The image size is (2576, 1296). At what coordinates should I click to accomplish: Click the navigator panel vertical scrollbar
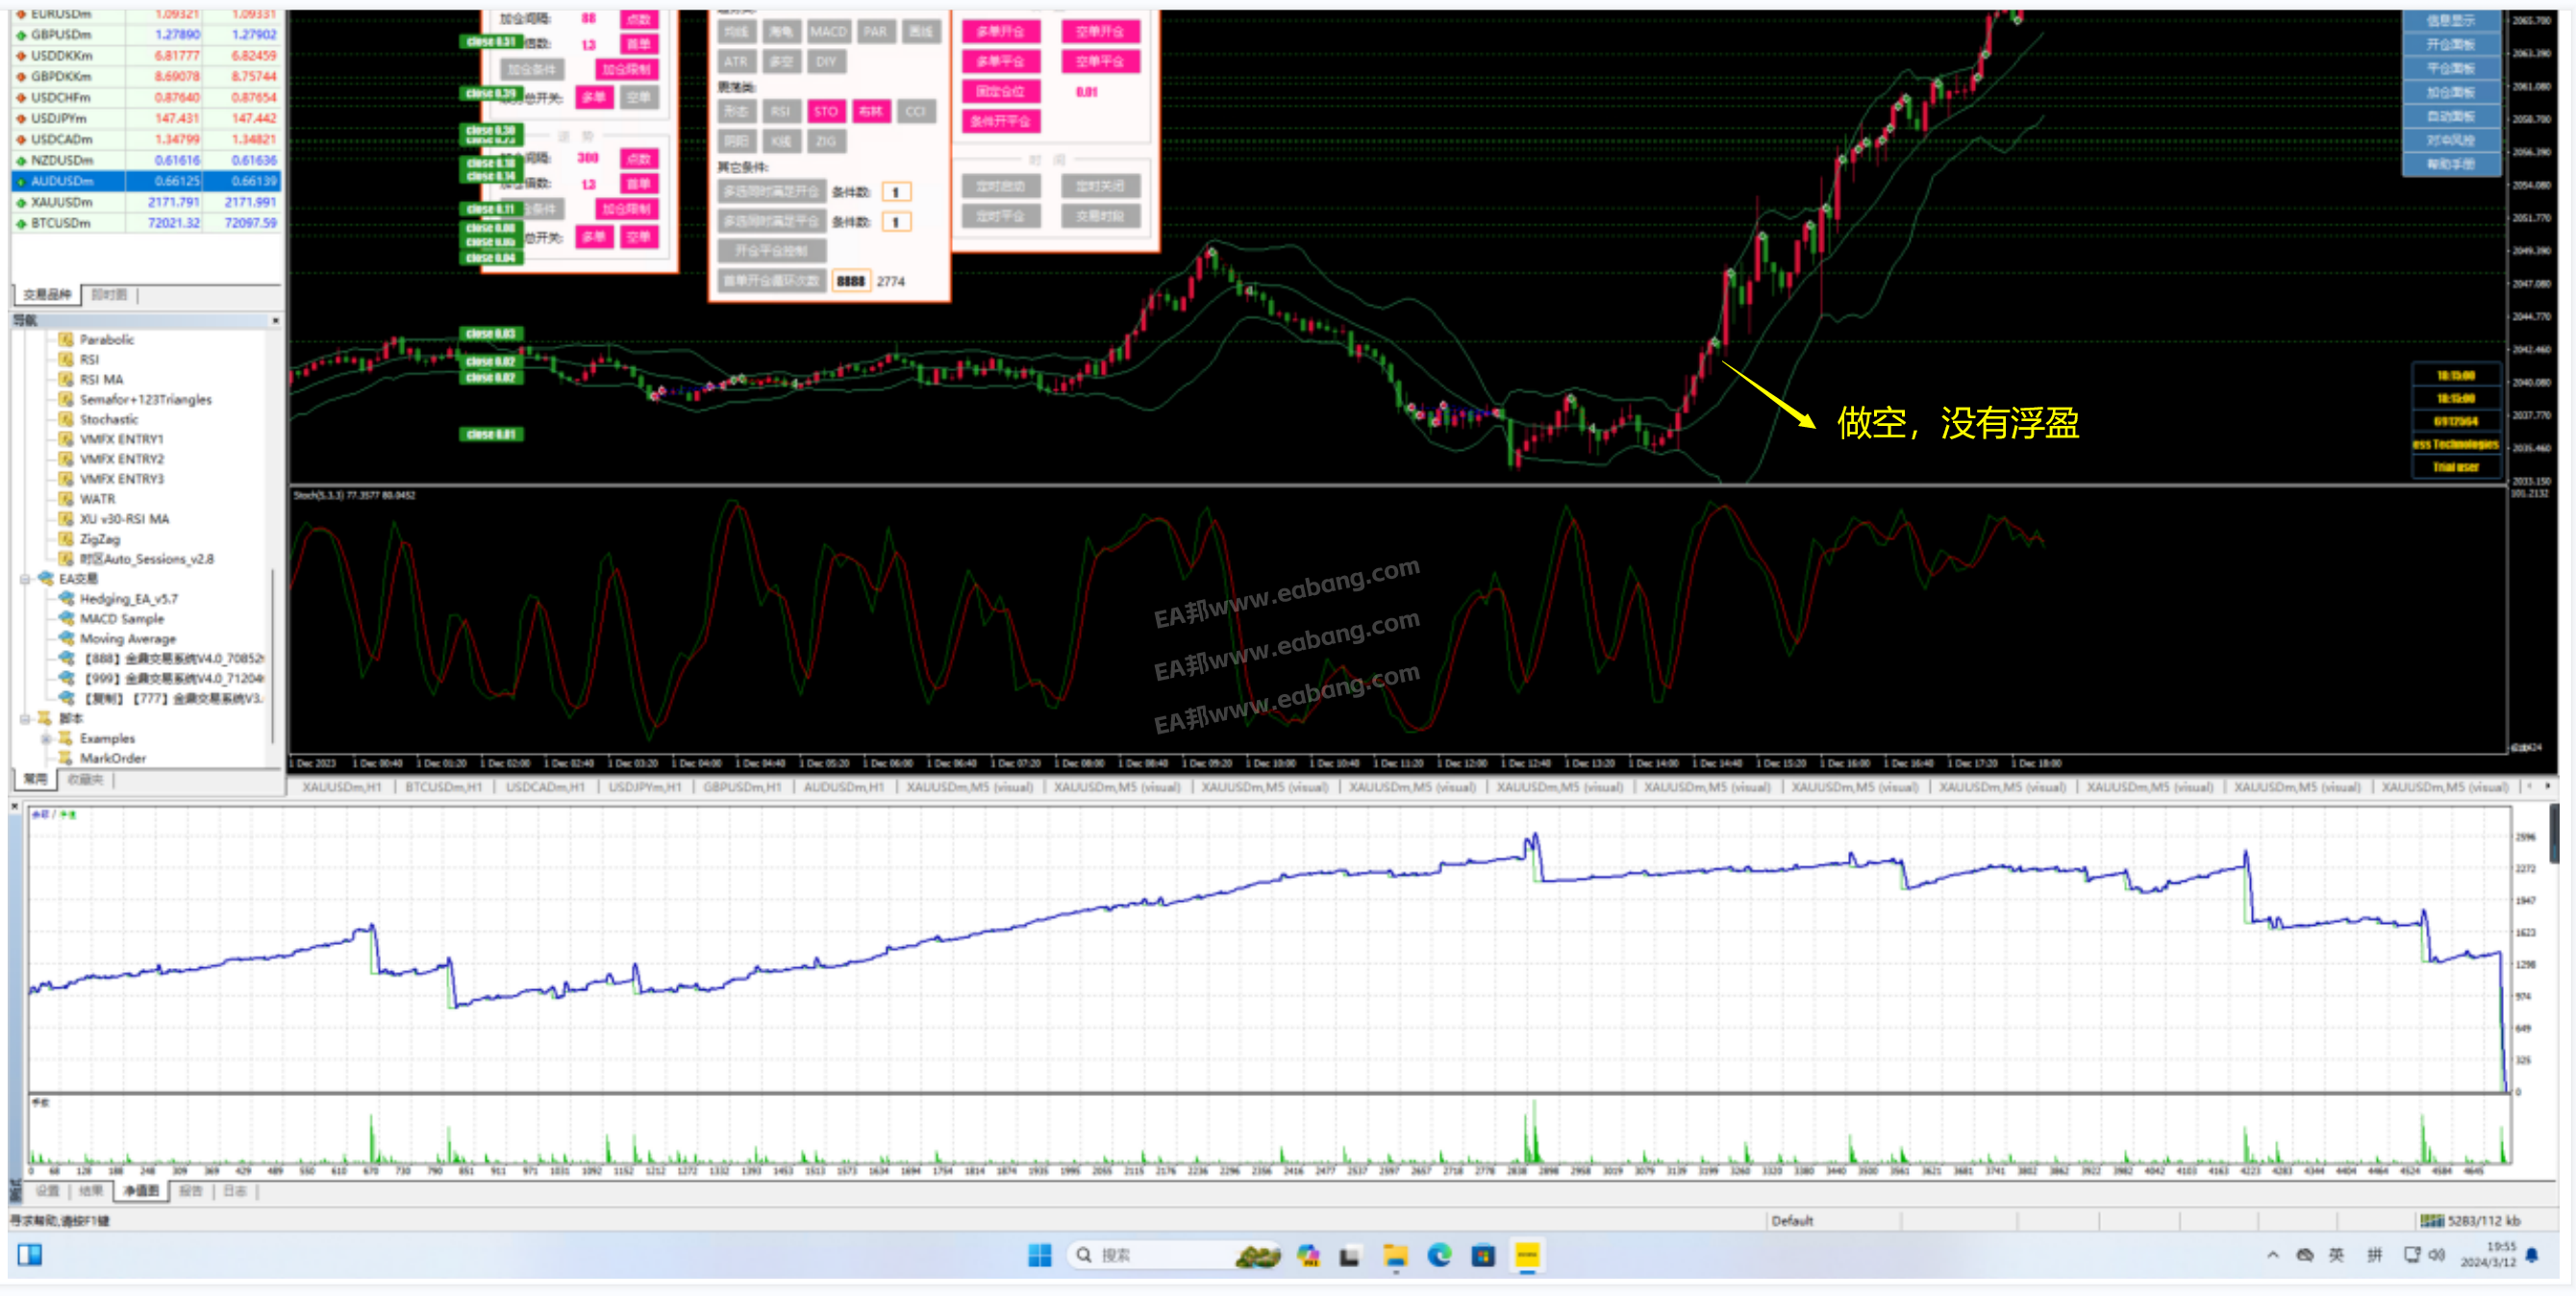click(274, 655)
